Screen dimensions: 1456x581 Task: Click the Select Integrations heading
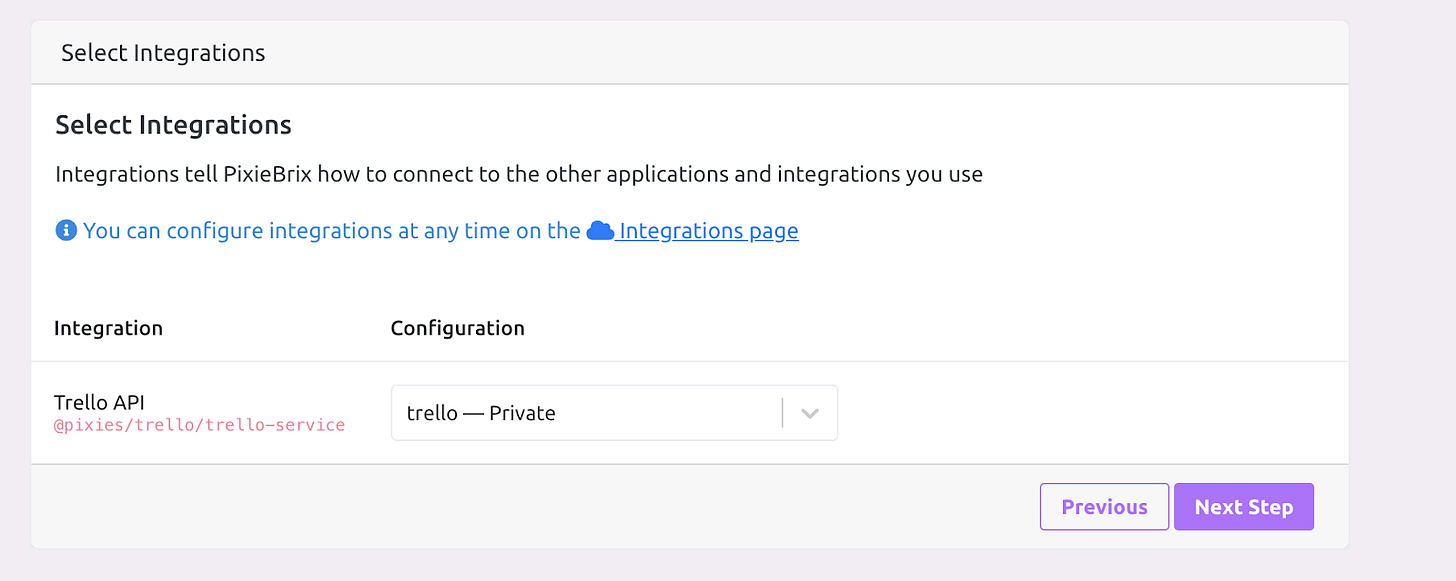173,124
